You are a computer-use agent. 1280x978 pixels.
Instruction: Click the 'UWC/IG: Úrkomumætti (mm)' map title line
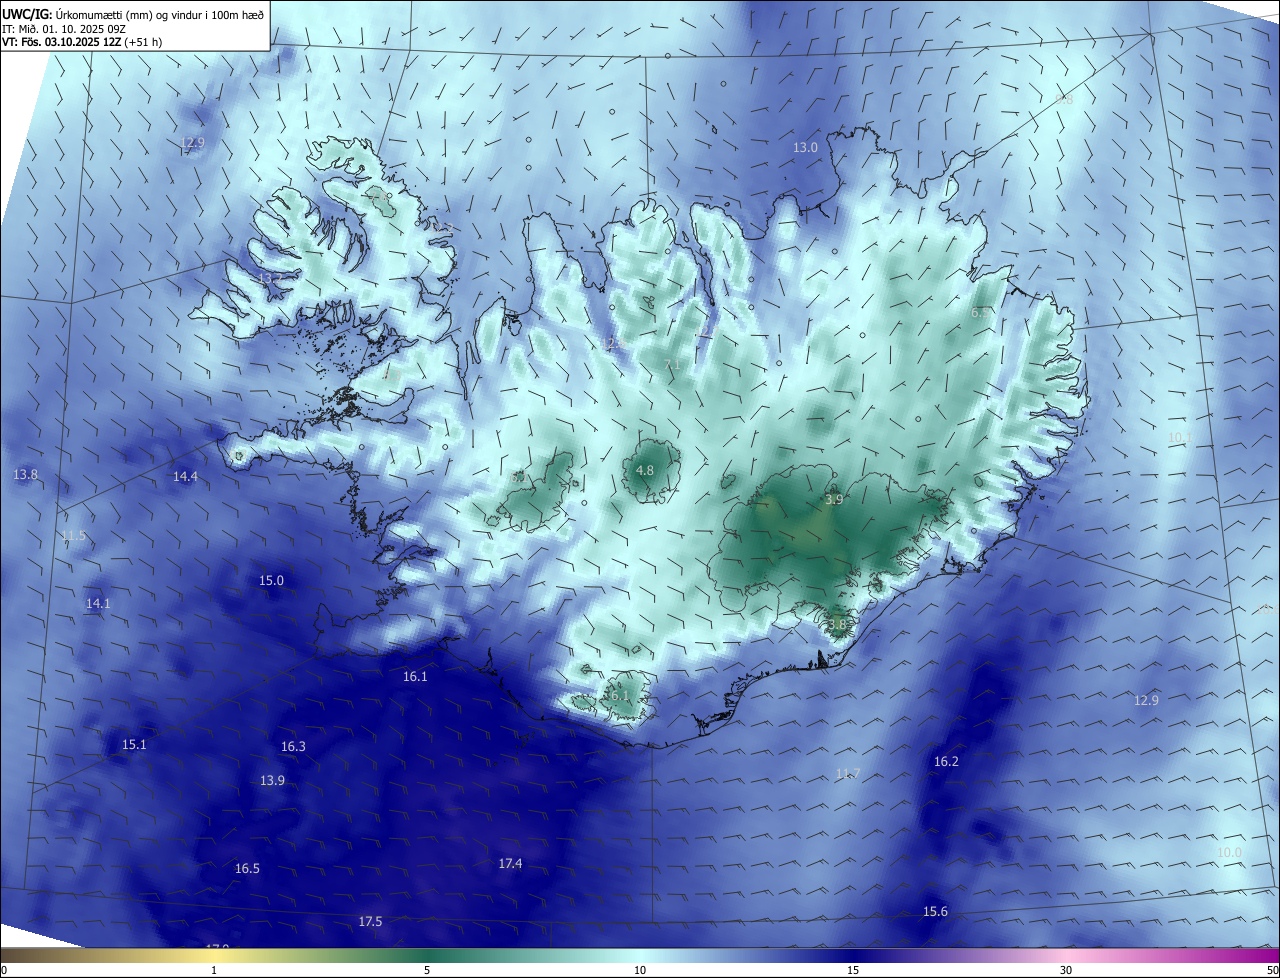click(133, 14)
